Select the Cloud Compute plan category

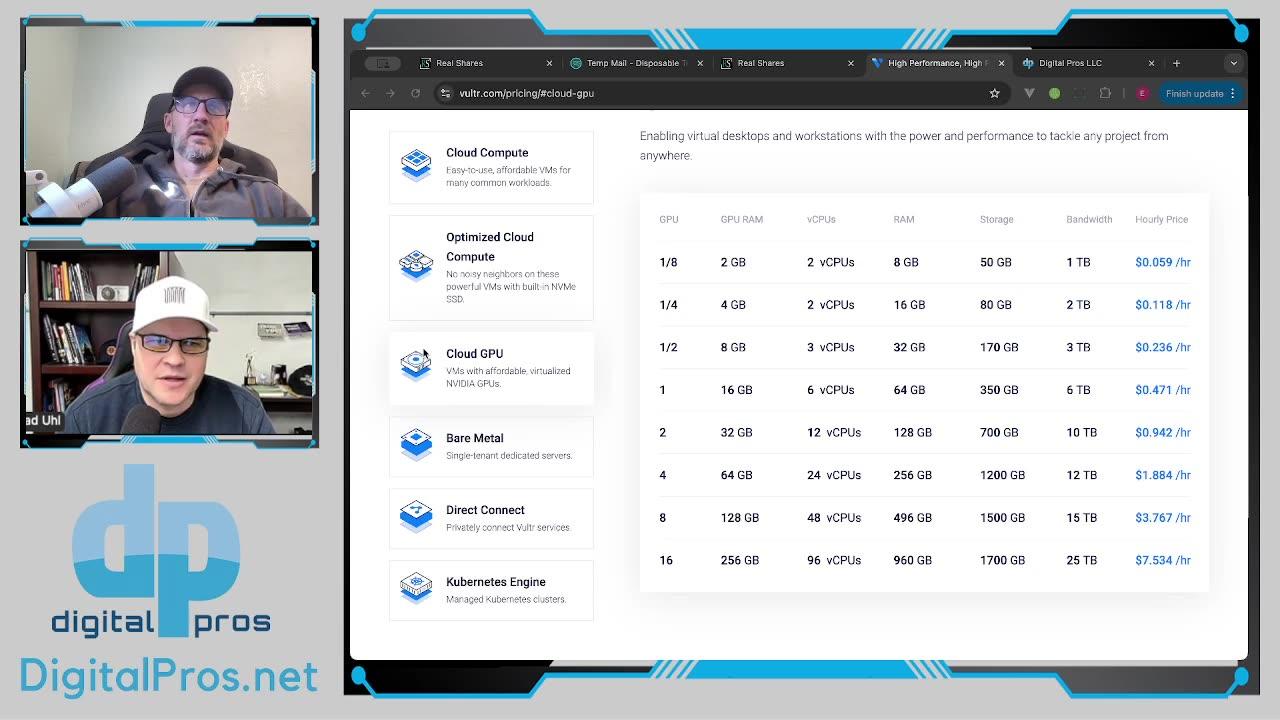tap(491, 167)
